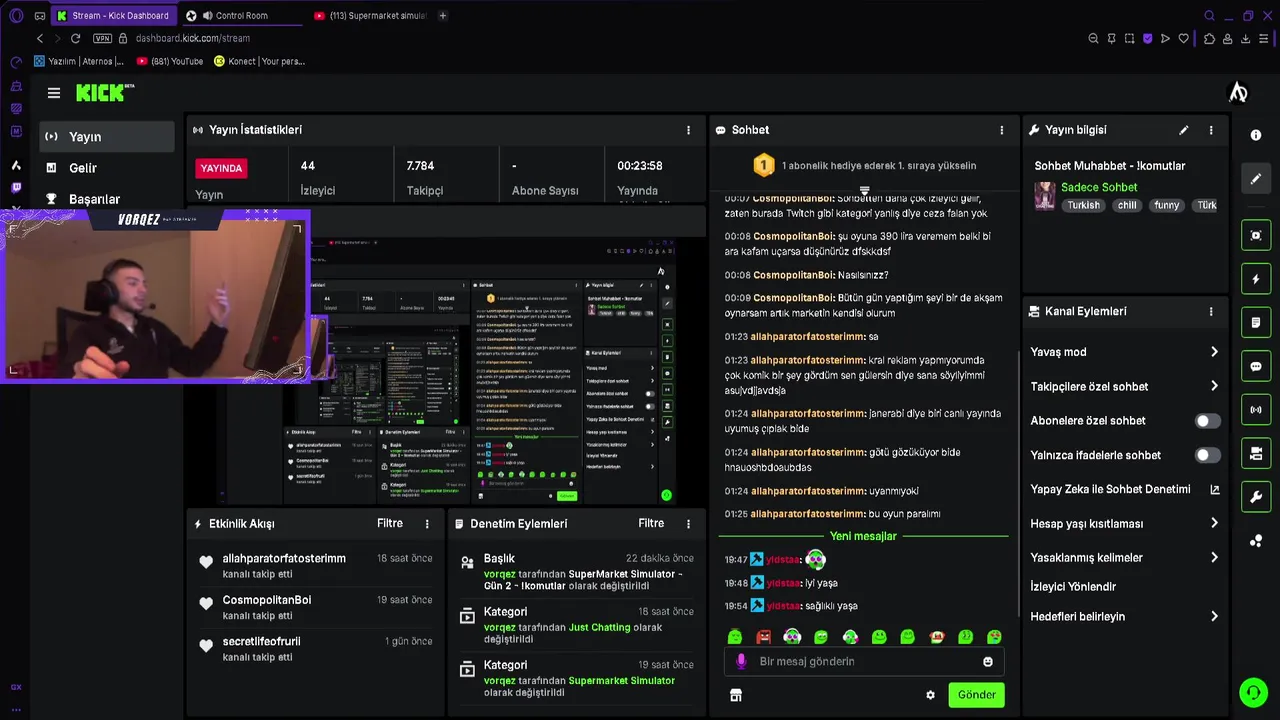This screenshot has height=720, width=1280.
Task: Open Denetim Eylemleri three-dot menu
Action: [688, 524]
